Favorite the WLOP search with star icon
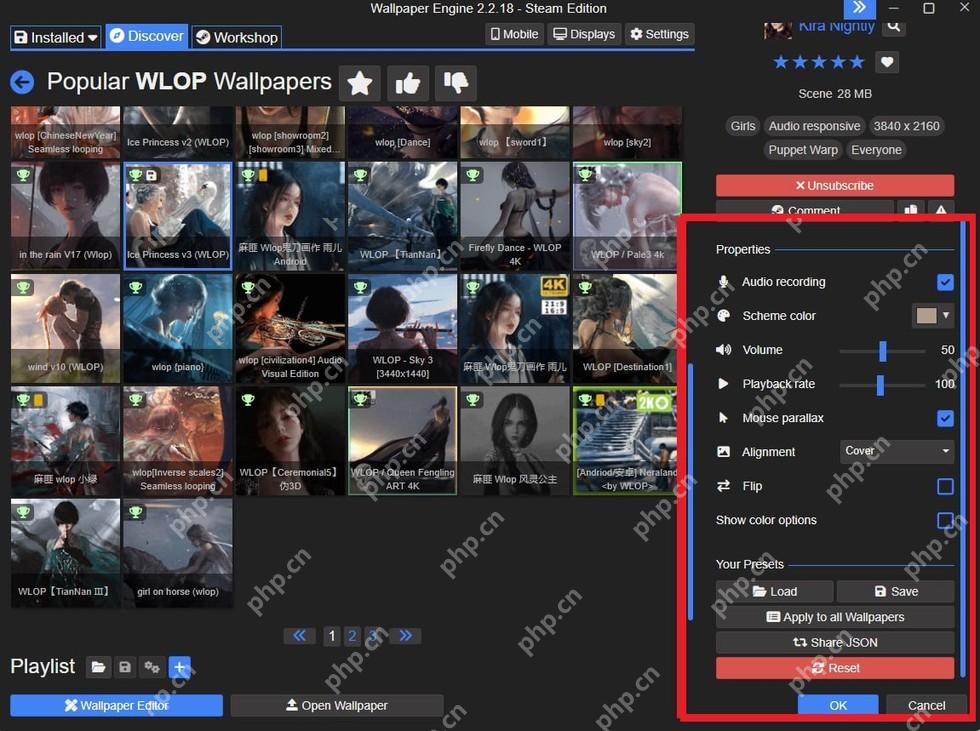Image resolution: width=980 pixels, height=731 pixels. coord(360,83)
